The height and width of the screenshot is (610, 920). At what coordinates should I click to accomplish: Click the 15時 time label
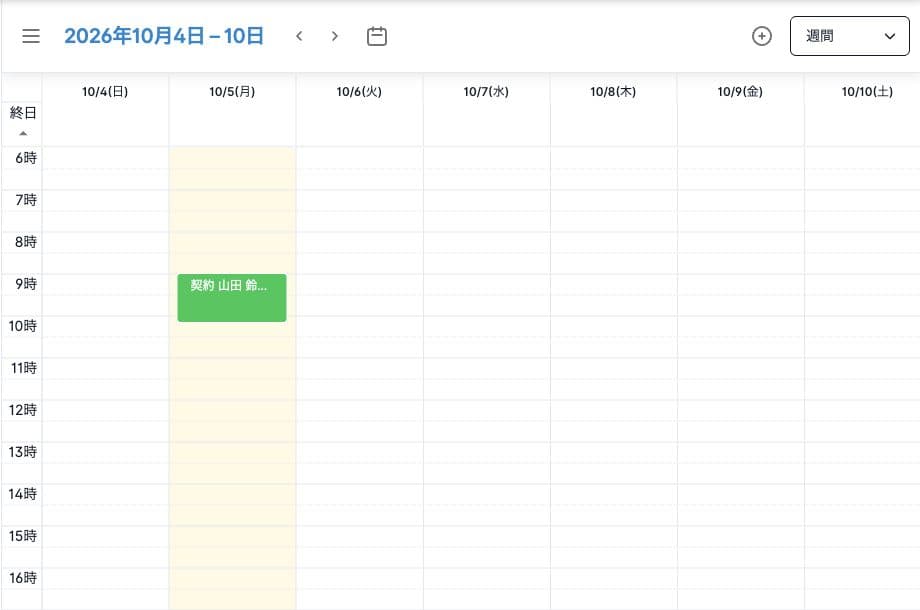(23, 536)
